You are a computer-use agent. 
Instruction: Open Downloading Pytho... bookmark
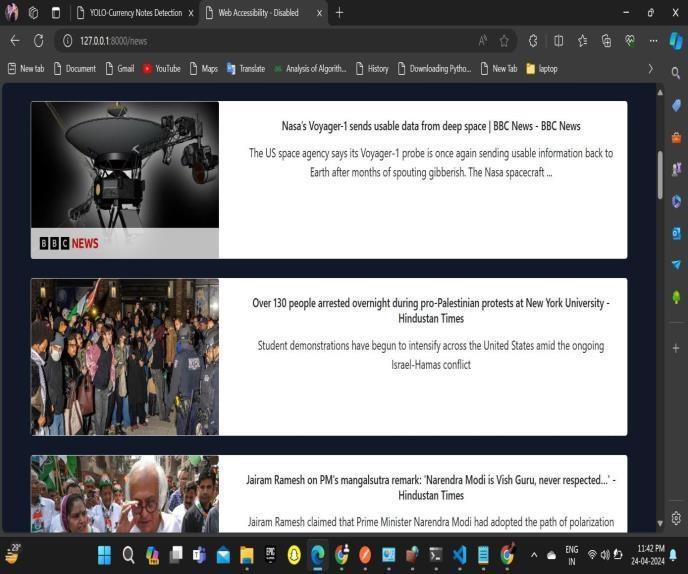click(434, 68)
